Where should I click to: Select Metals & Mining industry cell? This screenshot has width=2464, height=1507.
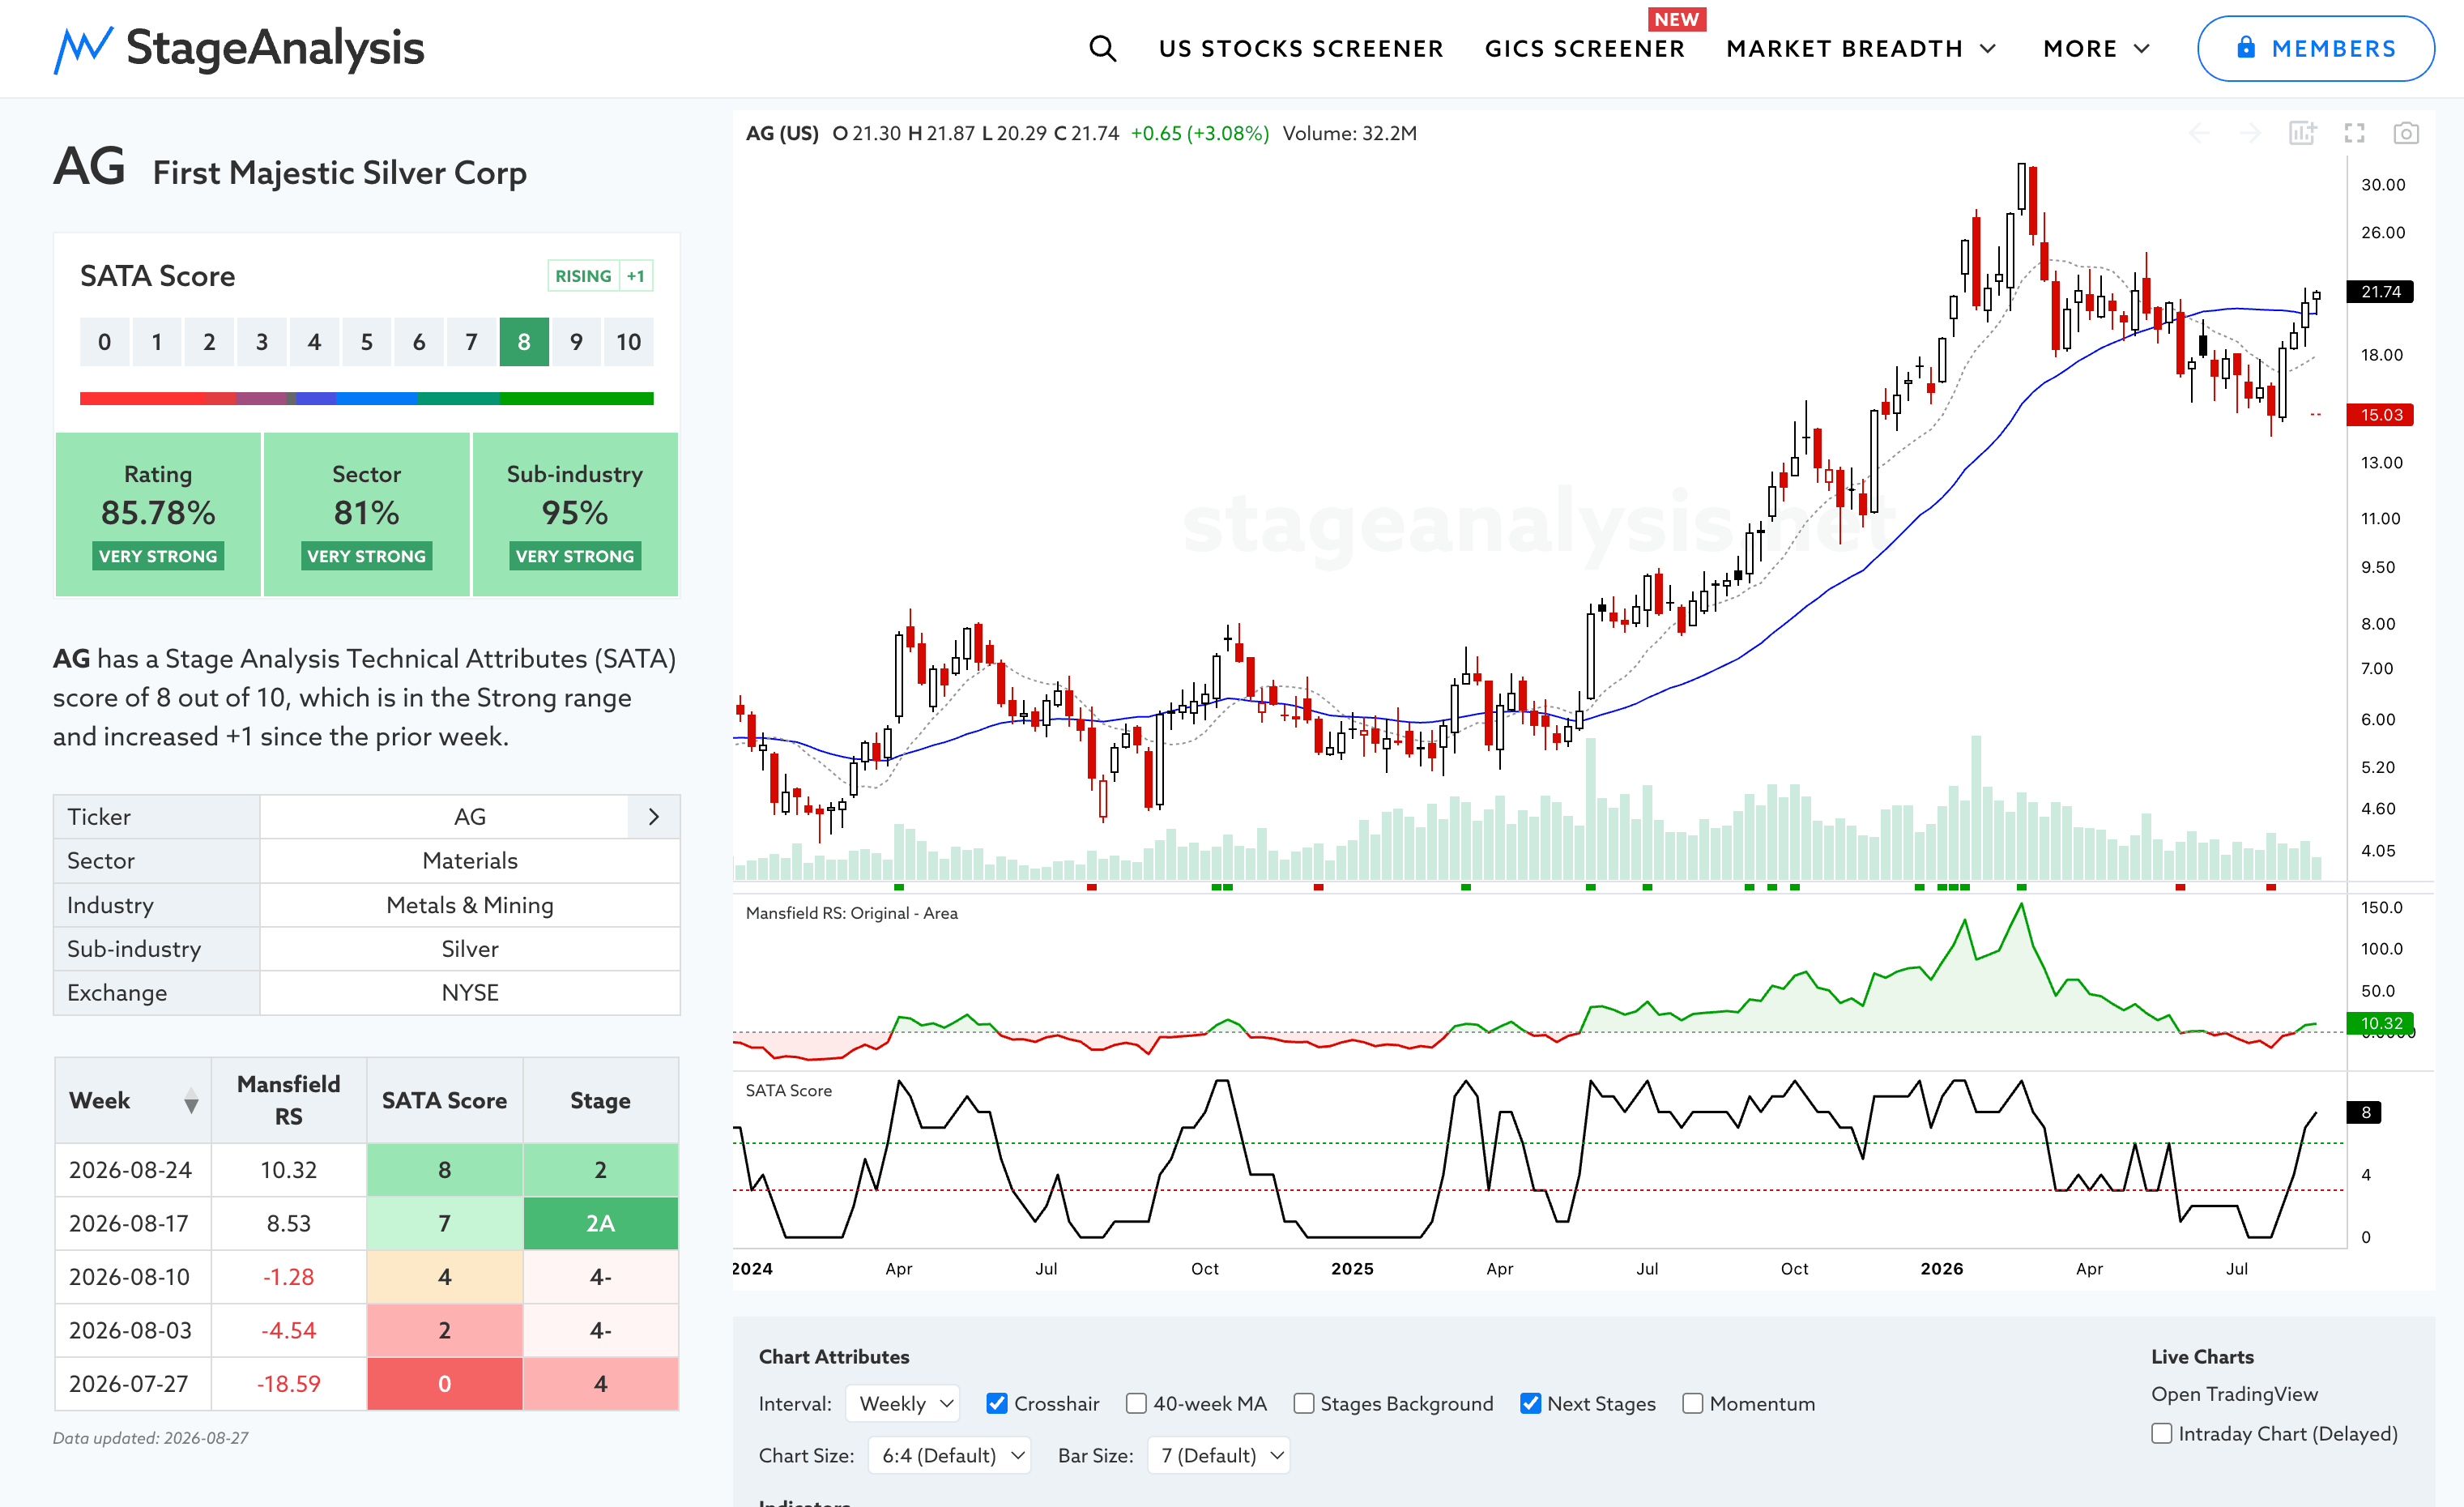point(470,905)
